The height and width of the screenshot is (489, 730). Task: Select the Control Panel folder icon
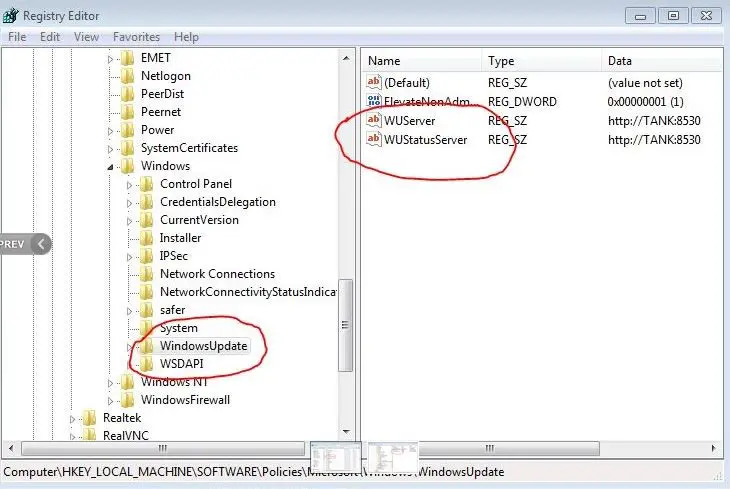tap(147, 184)
